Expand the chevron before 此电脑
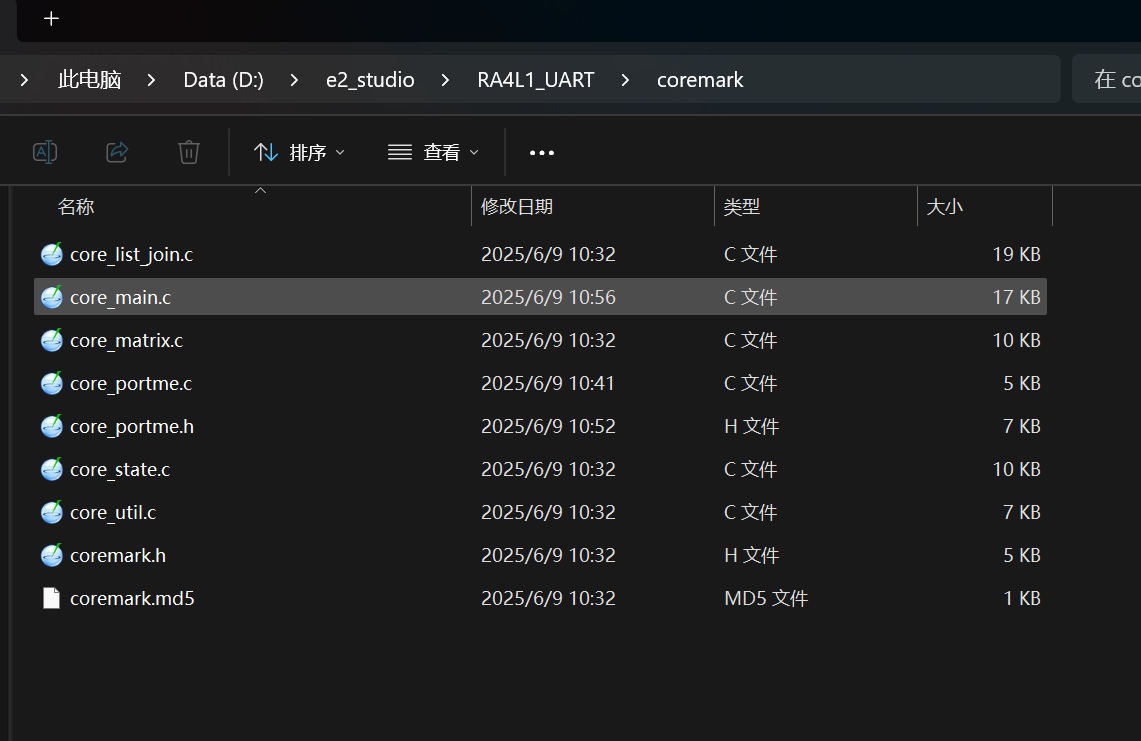The height and width of the screenshot is (741, 1141). 24,80
